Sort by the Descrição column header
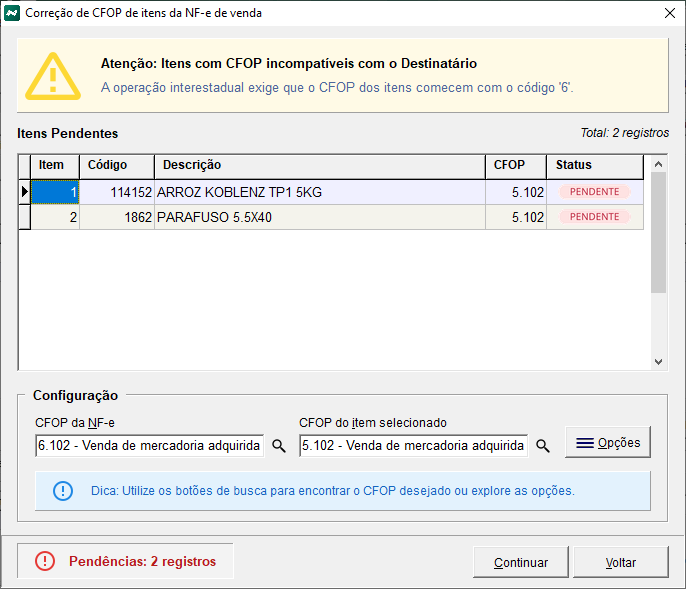 click(x=320, y=165)
